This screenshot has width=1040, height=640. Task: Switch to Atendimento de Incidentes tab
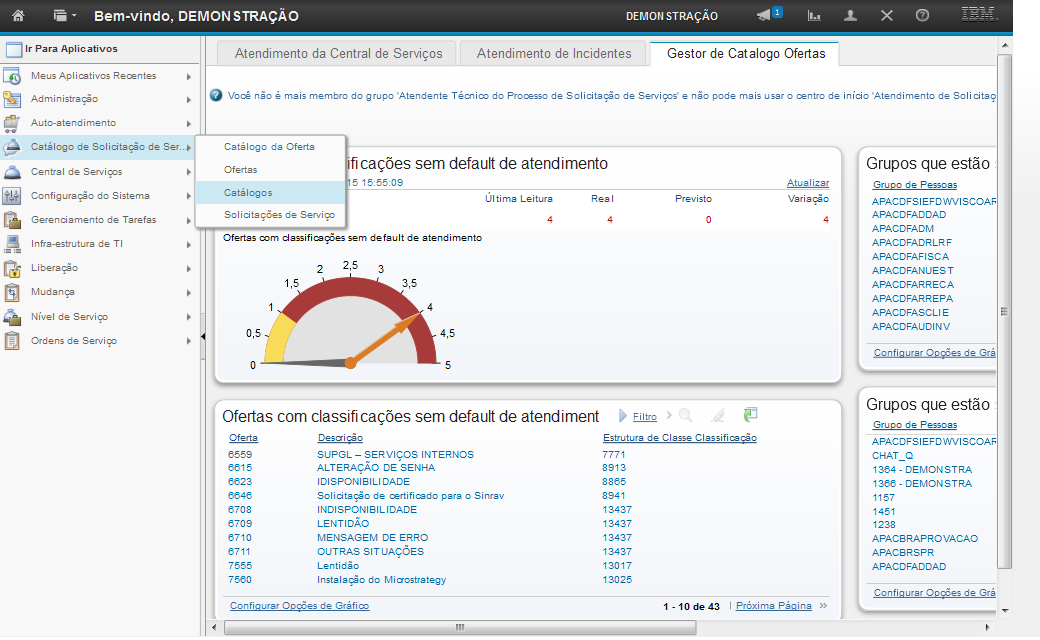click(x=554, y=54)
